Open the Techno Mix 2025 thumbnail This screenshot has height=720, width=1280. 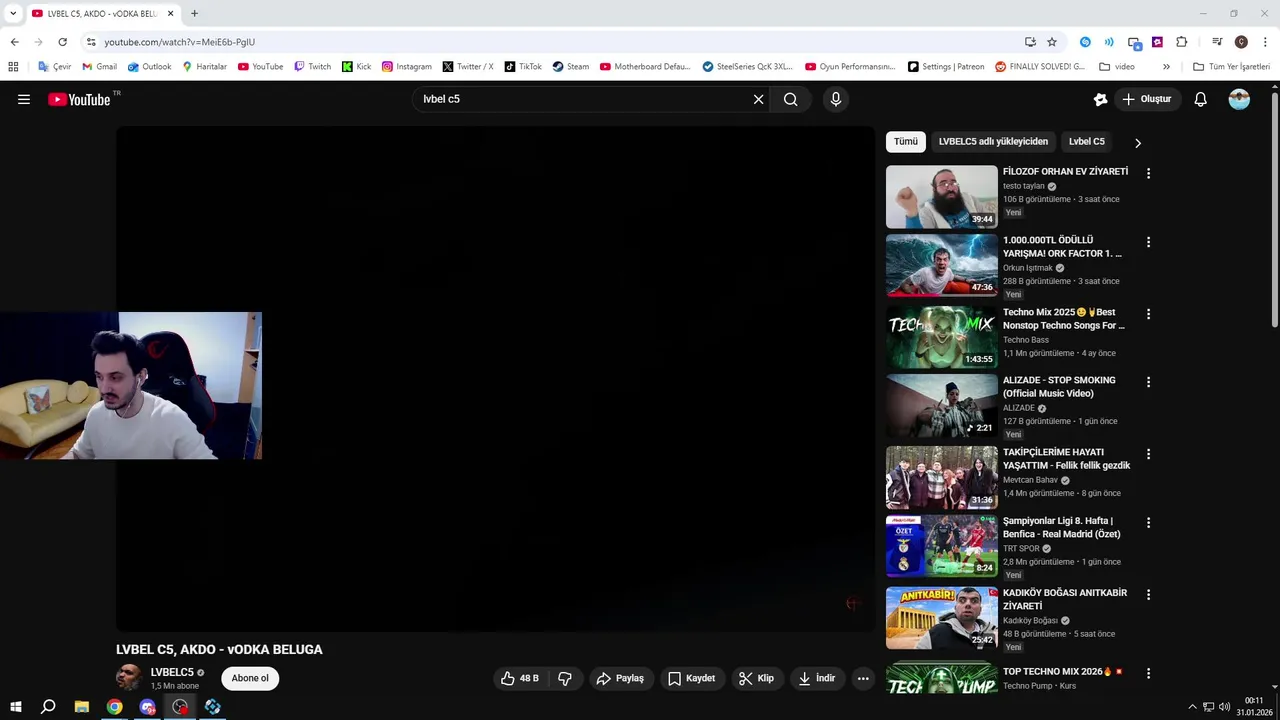tap(942, 338)
